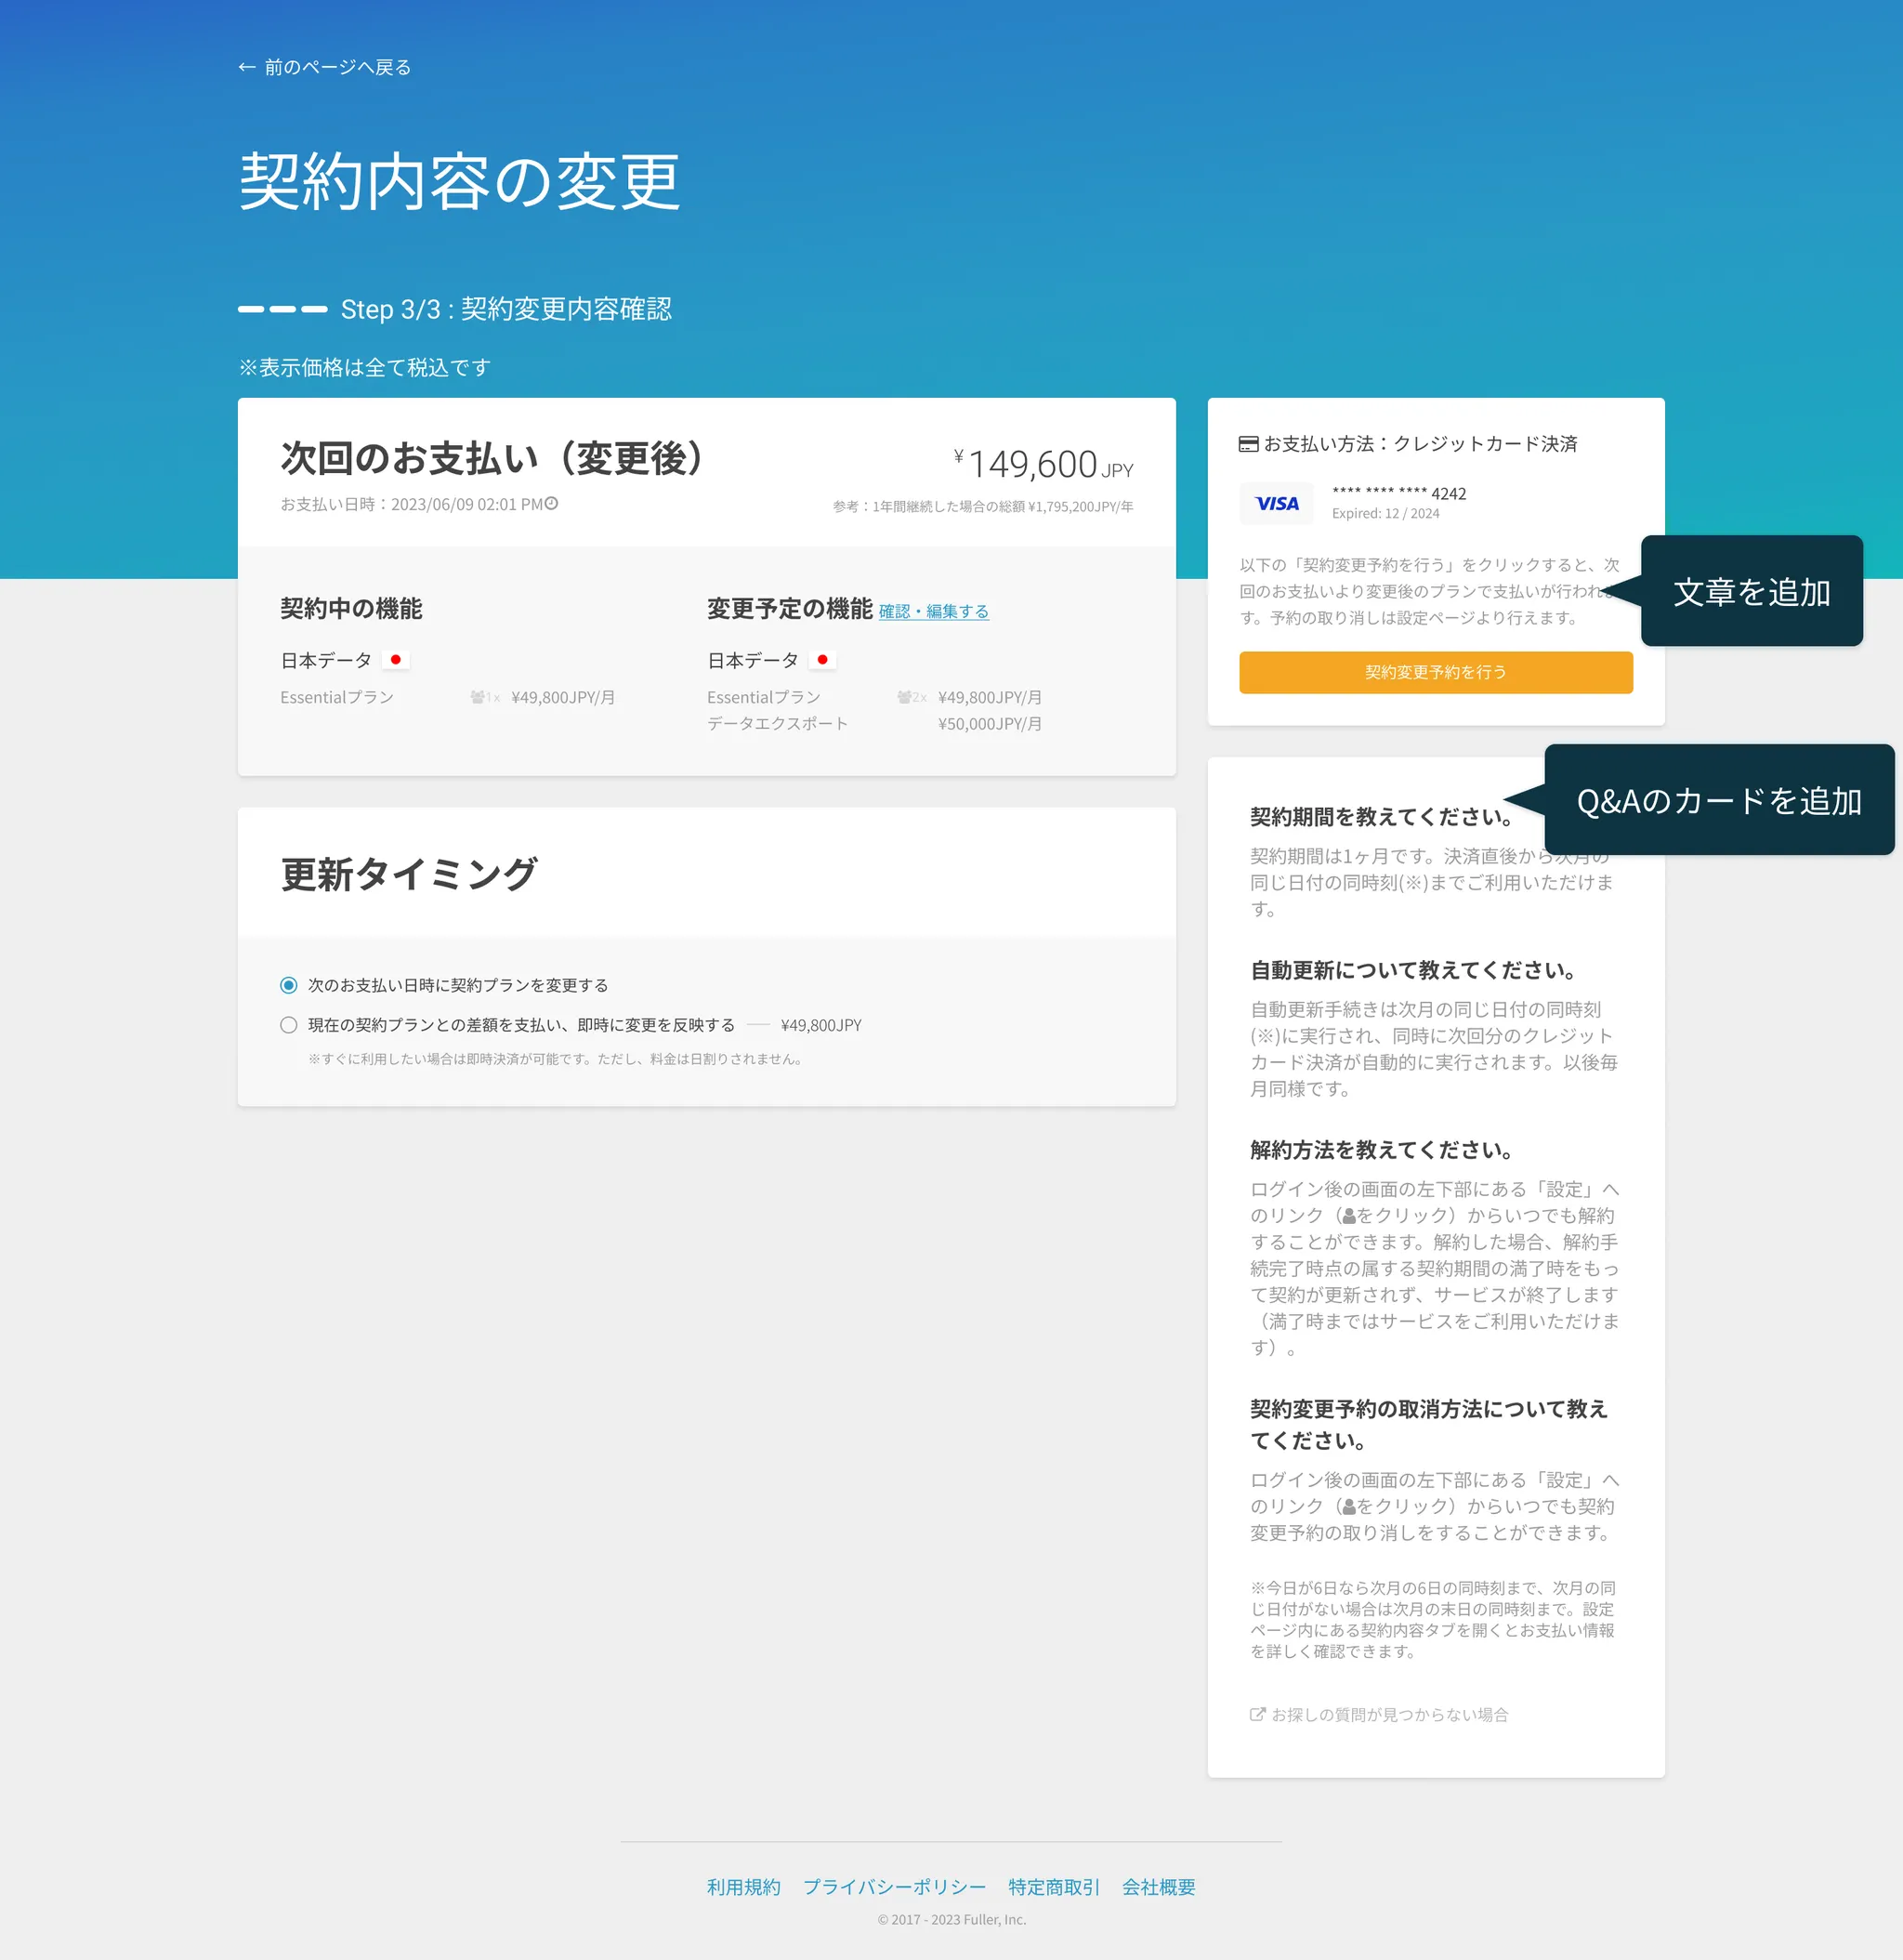Select 次のお支払い日時に契約プランを変更する radio option

tap(289, 985)
